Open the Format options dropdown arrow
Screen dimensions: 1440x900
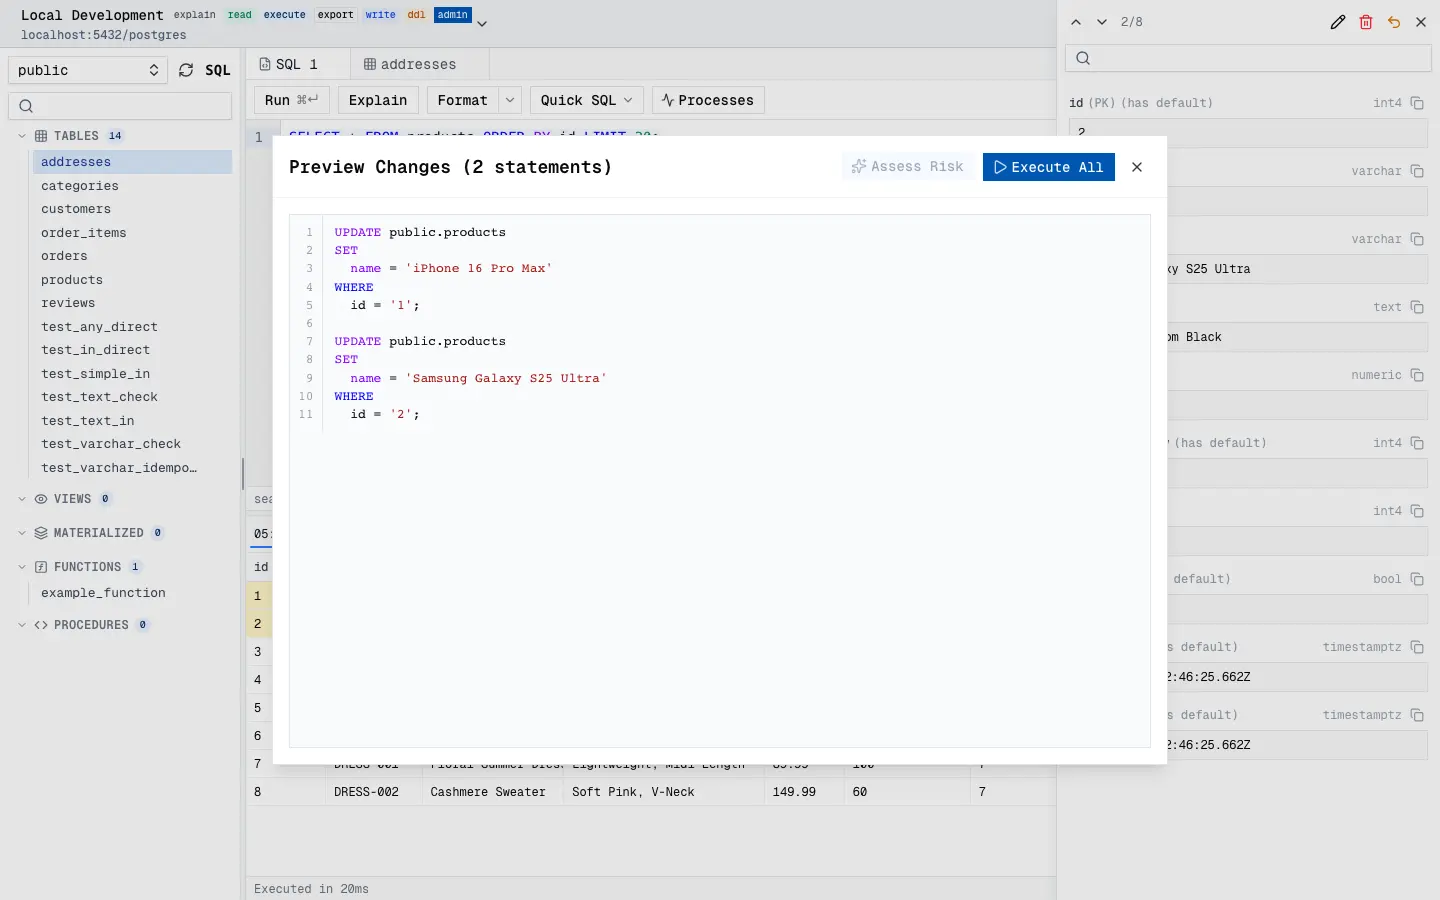click(x=510, y=100)
